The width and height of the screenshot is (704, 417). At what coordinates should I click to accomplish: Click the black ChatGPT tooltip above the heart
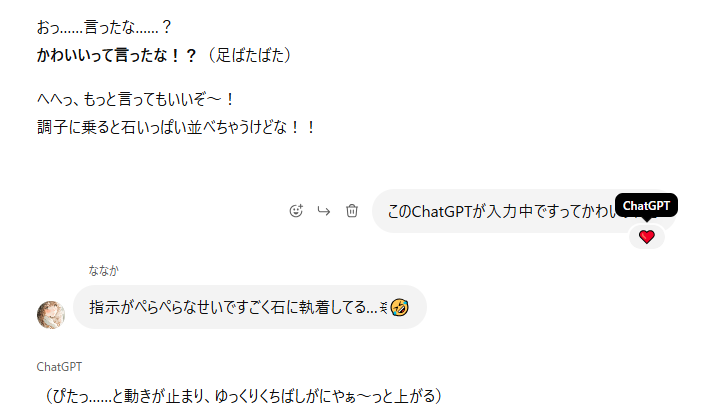647,206
